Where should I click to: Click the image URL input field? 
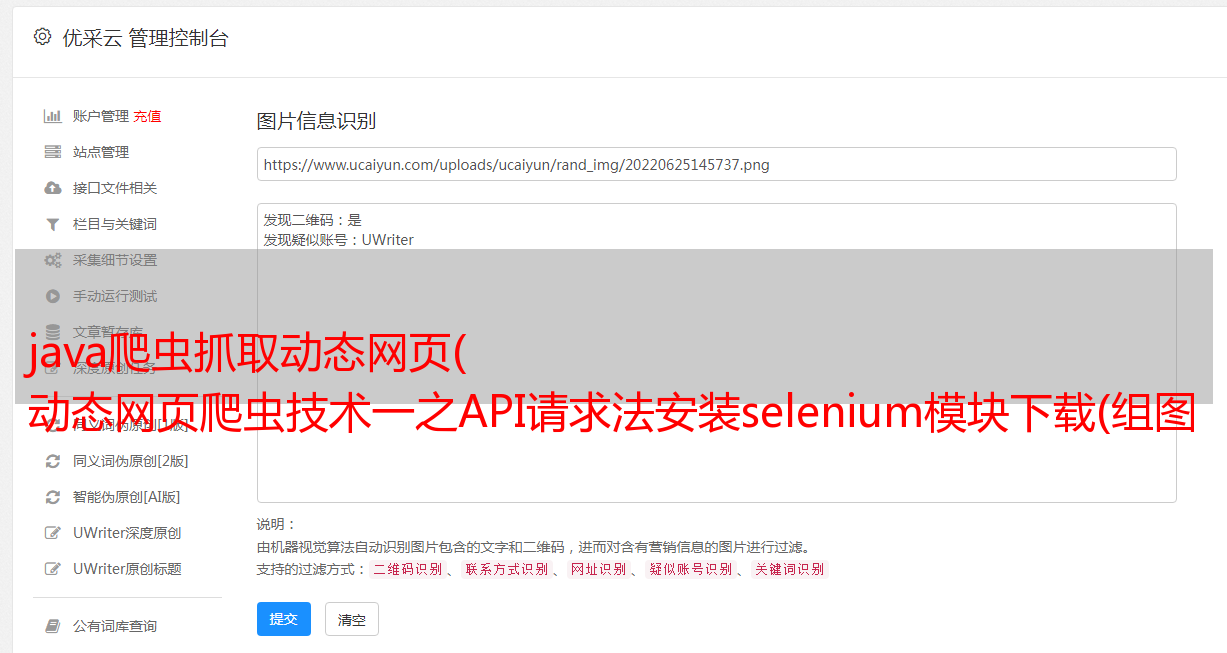[716, 164]
